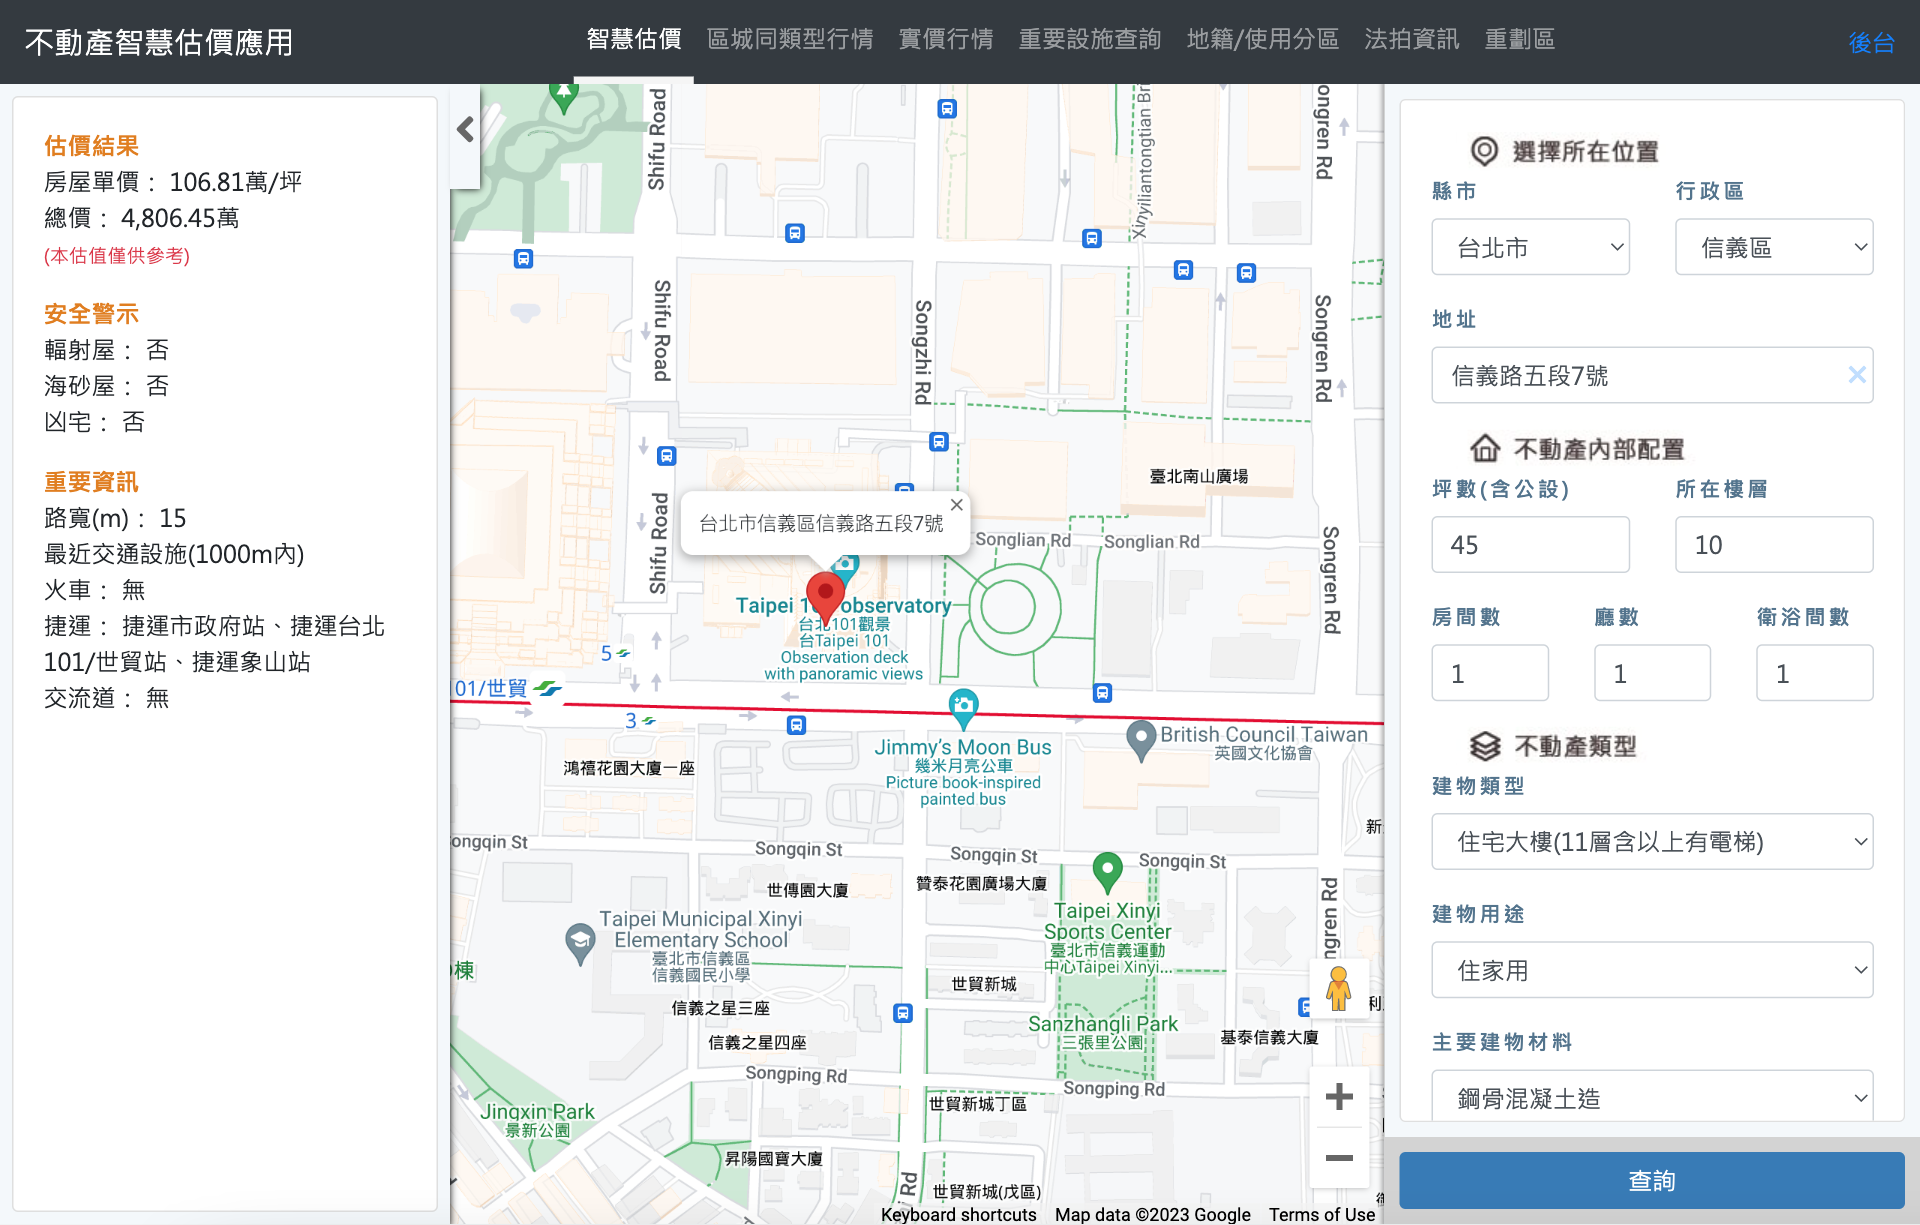Close the map address info popup
Viewport: 1920px width, 1225px height.
tap(957, 505)
